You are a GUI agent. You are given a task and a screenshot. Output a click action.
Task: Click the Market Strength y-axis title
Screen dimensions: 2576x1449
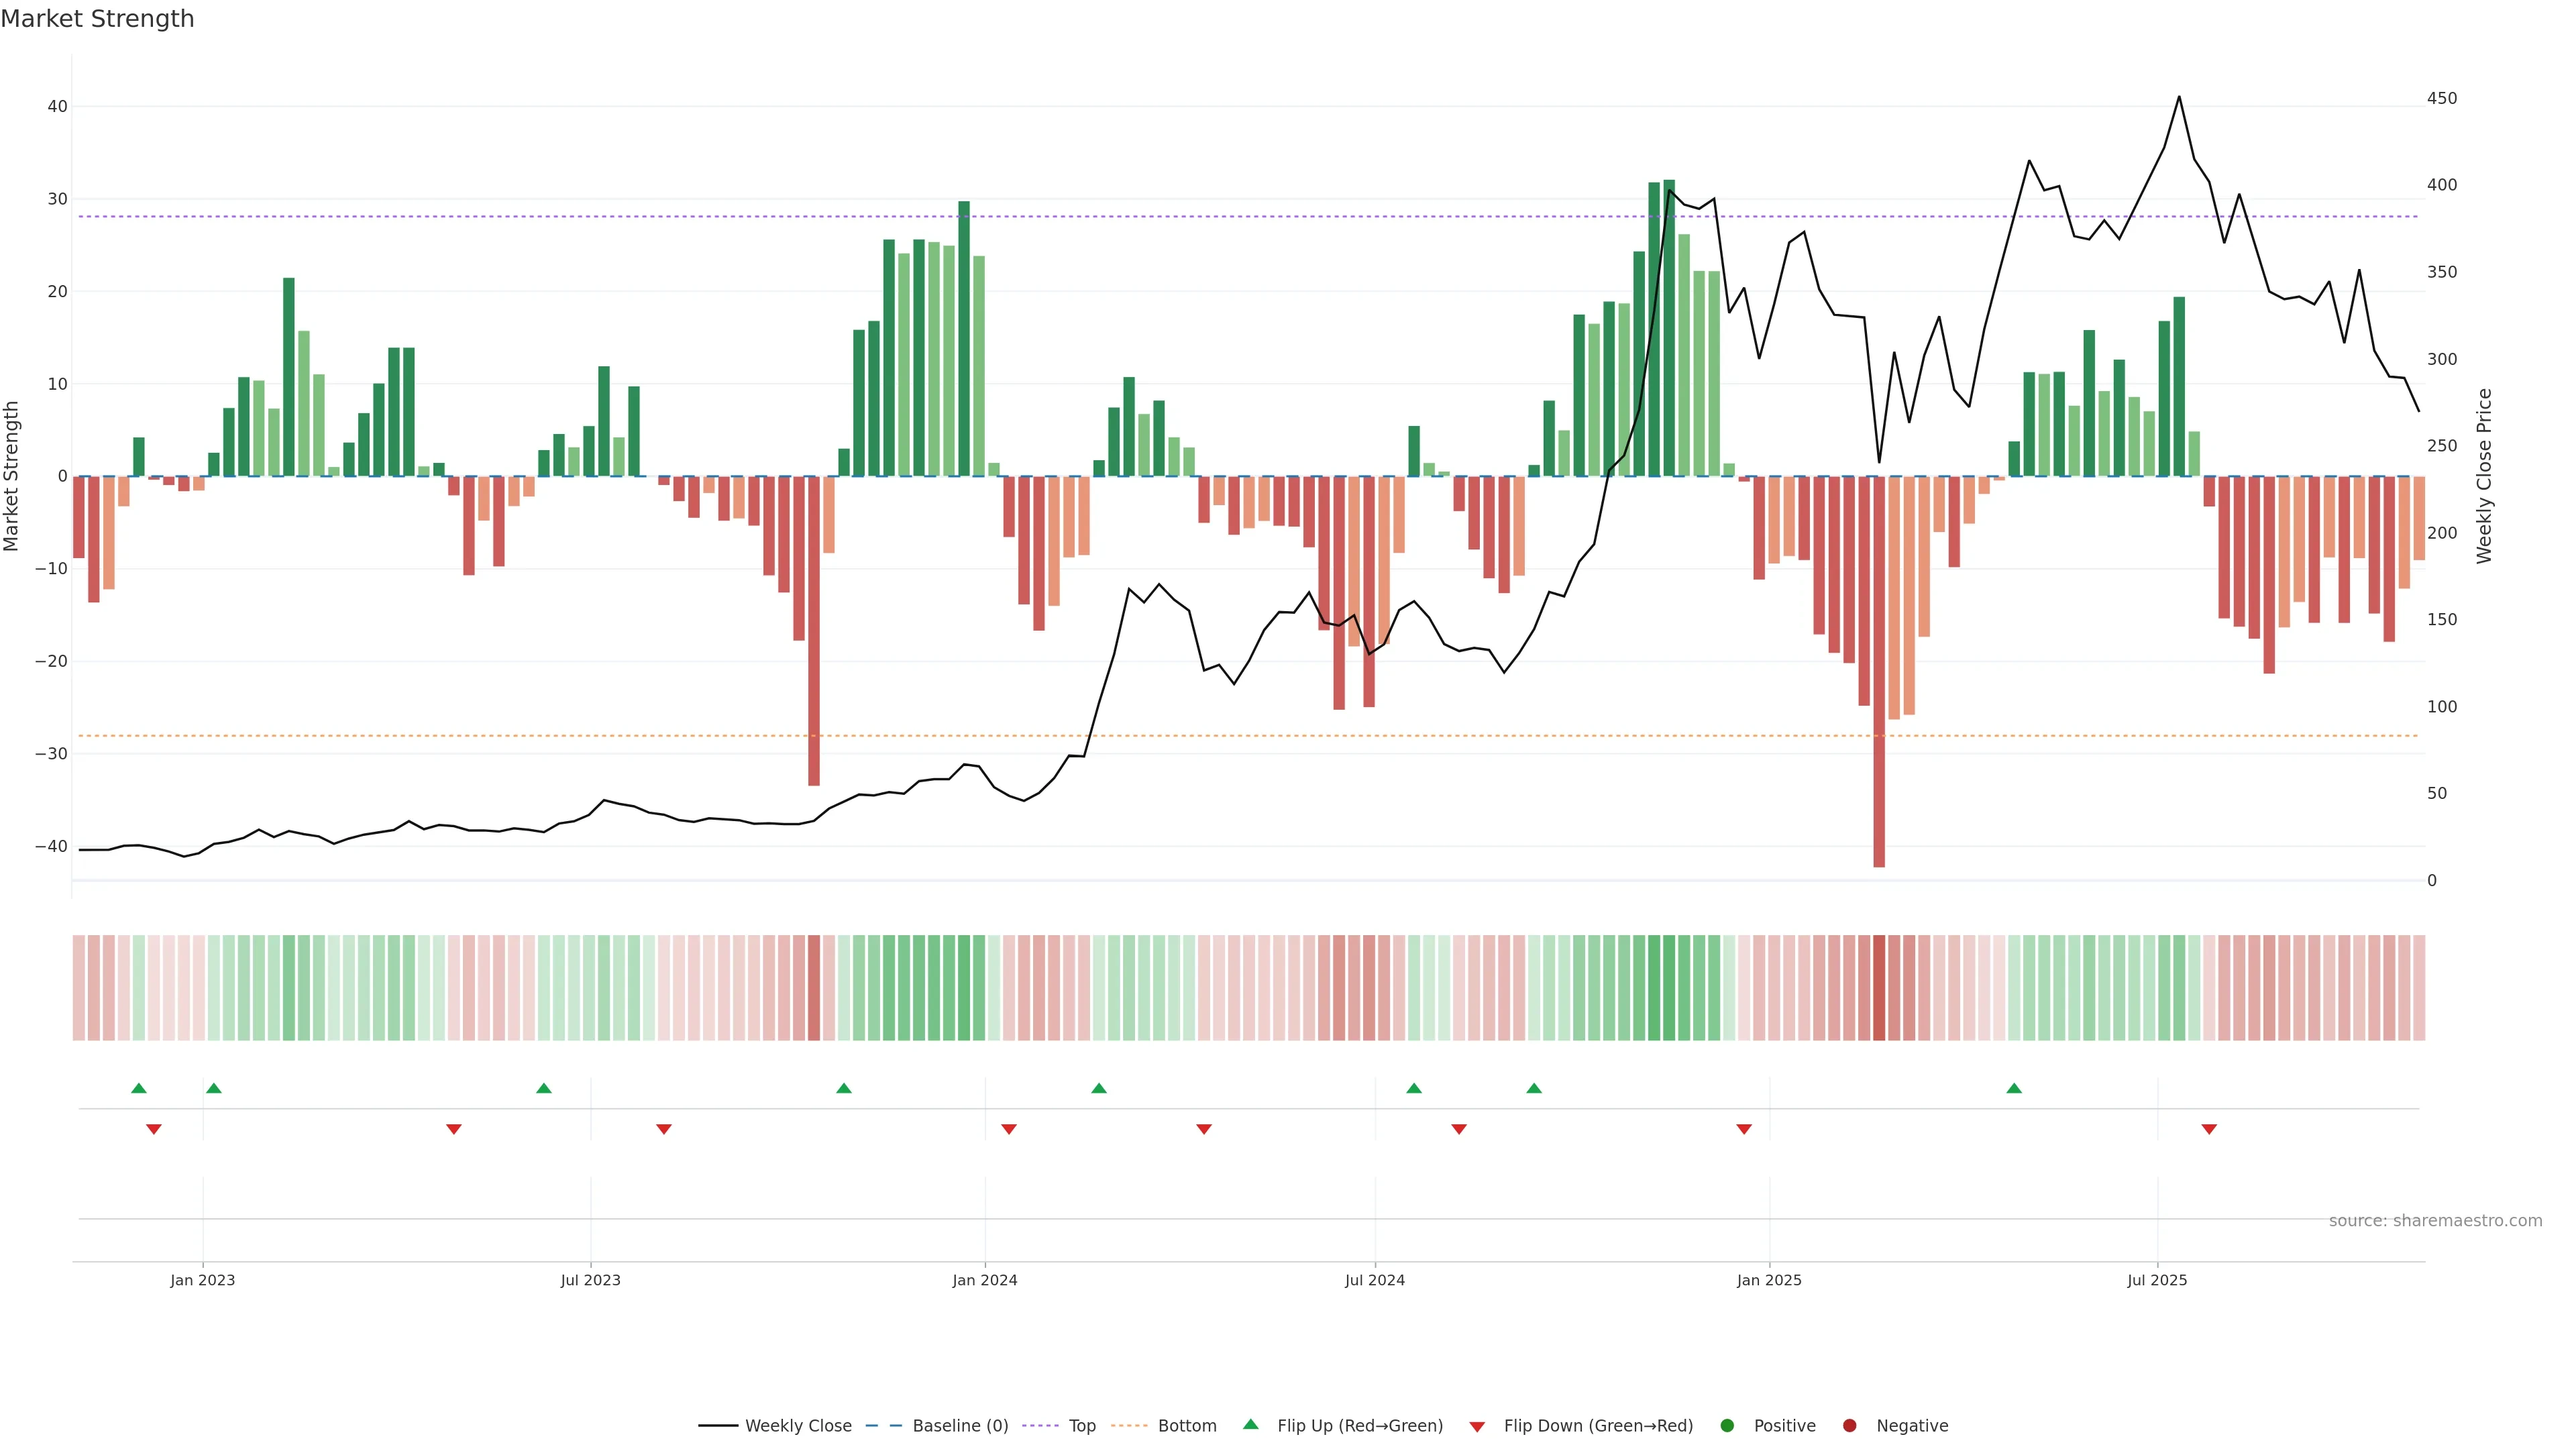click(x=12, y=476)
